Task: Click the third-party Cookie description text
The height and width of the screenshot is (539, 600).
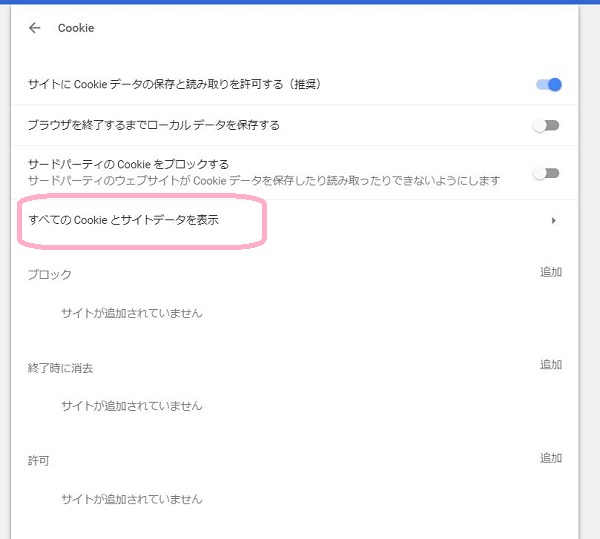Action: click(x=264, y=180)
